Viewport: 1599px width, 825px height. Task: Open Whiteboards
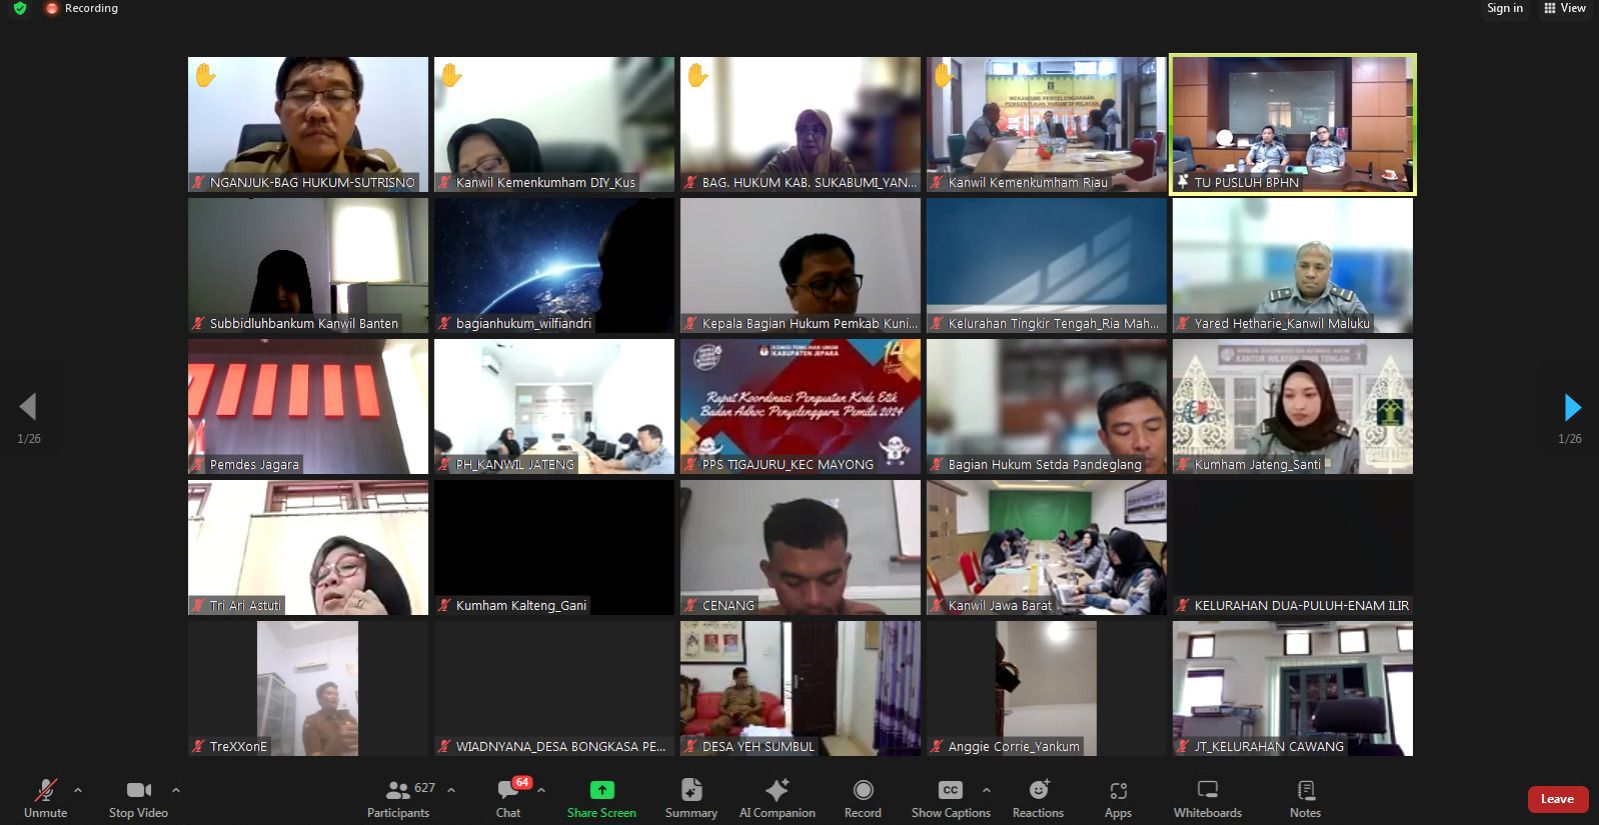pos(1207,799)
